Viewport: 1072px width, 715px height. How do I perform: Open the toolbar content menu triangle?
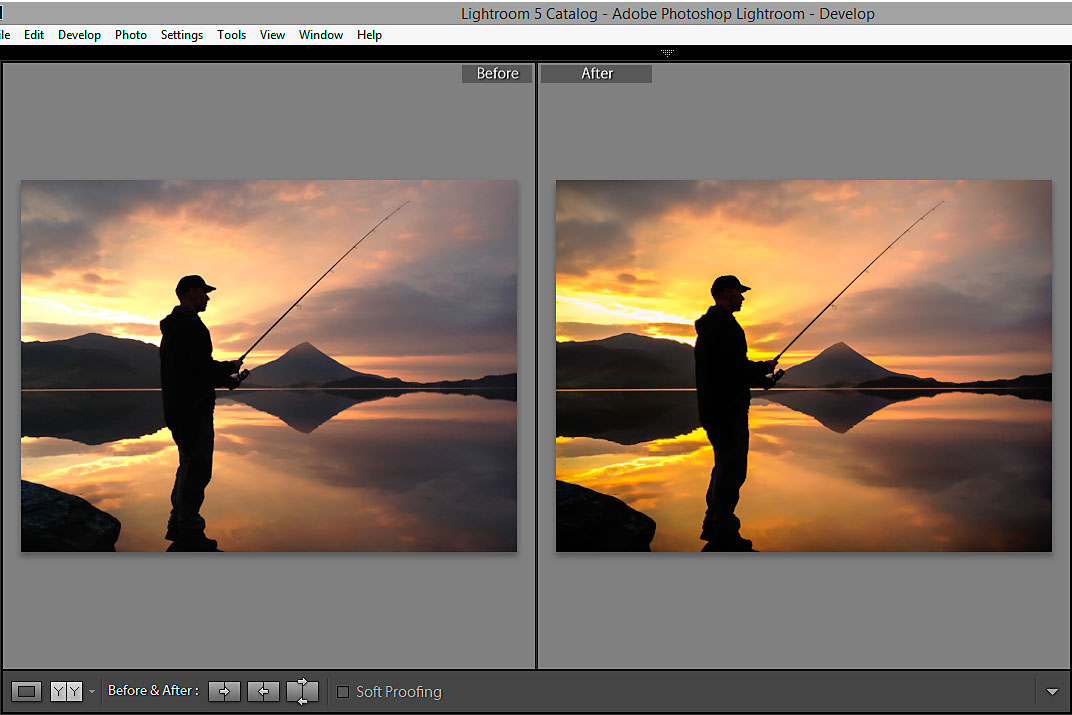pyautogui.click(x=1051, y=692)
